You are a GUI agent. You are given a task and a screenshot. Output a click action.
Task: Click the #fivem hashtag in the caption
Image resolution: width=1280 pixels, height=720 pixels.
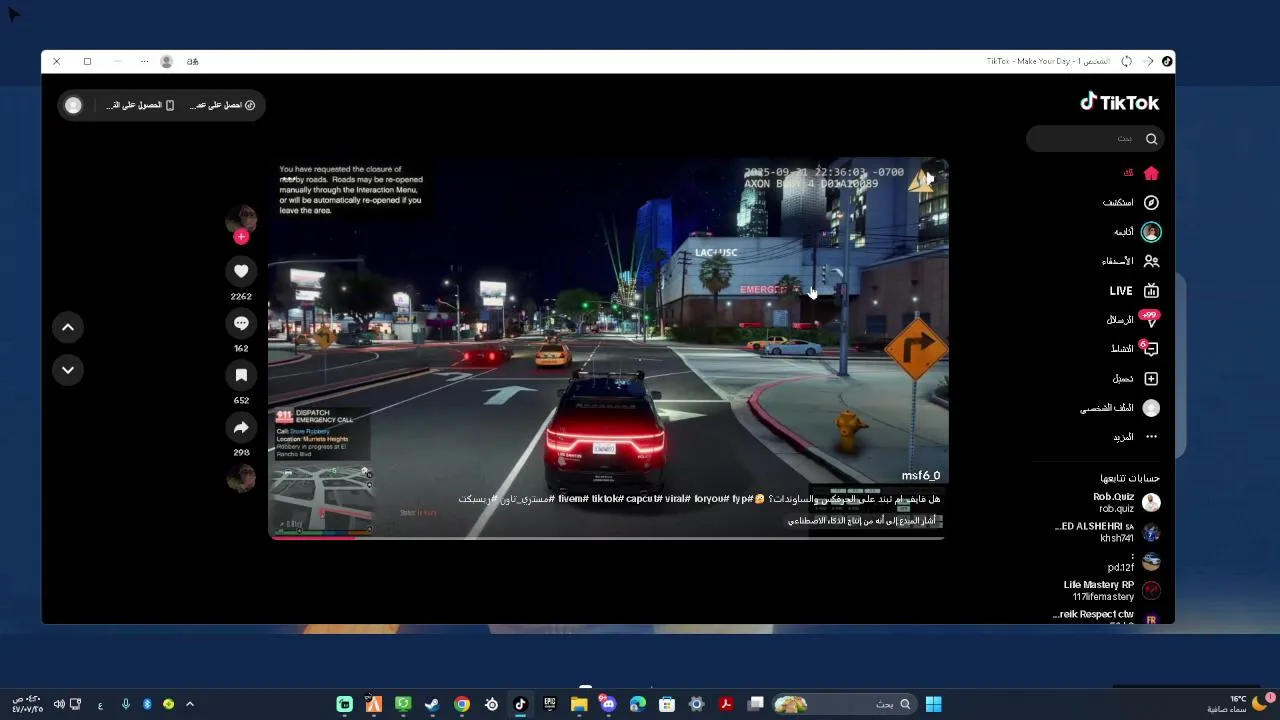tap(572, 499)
